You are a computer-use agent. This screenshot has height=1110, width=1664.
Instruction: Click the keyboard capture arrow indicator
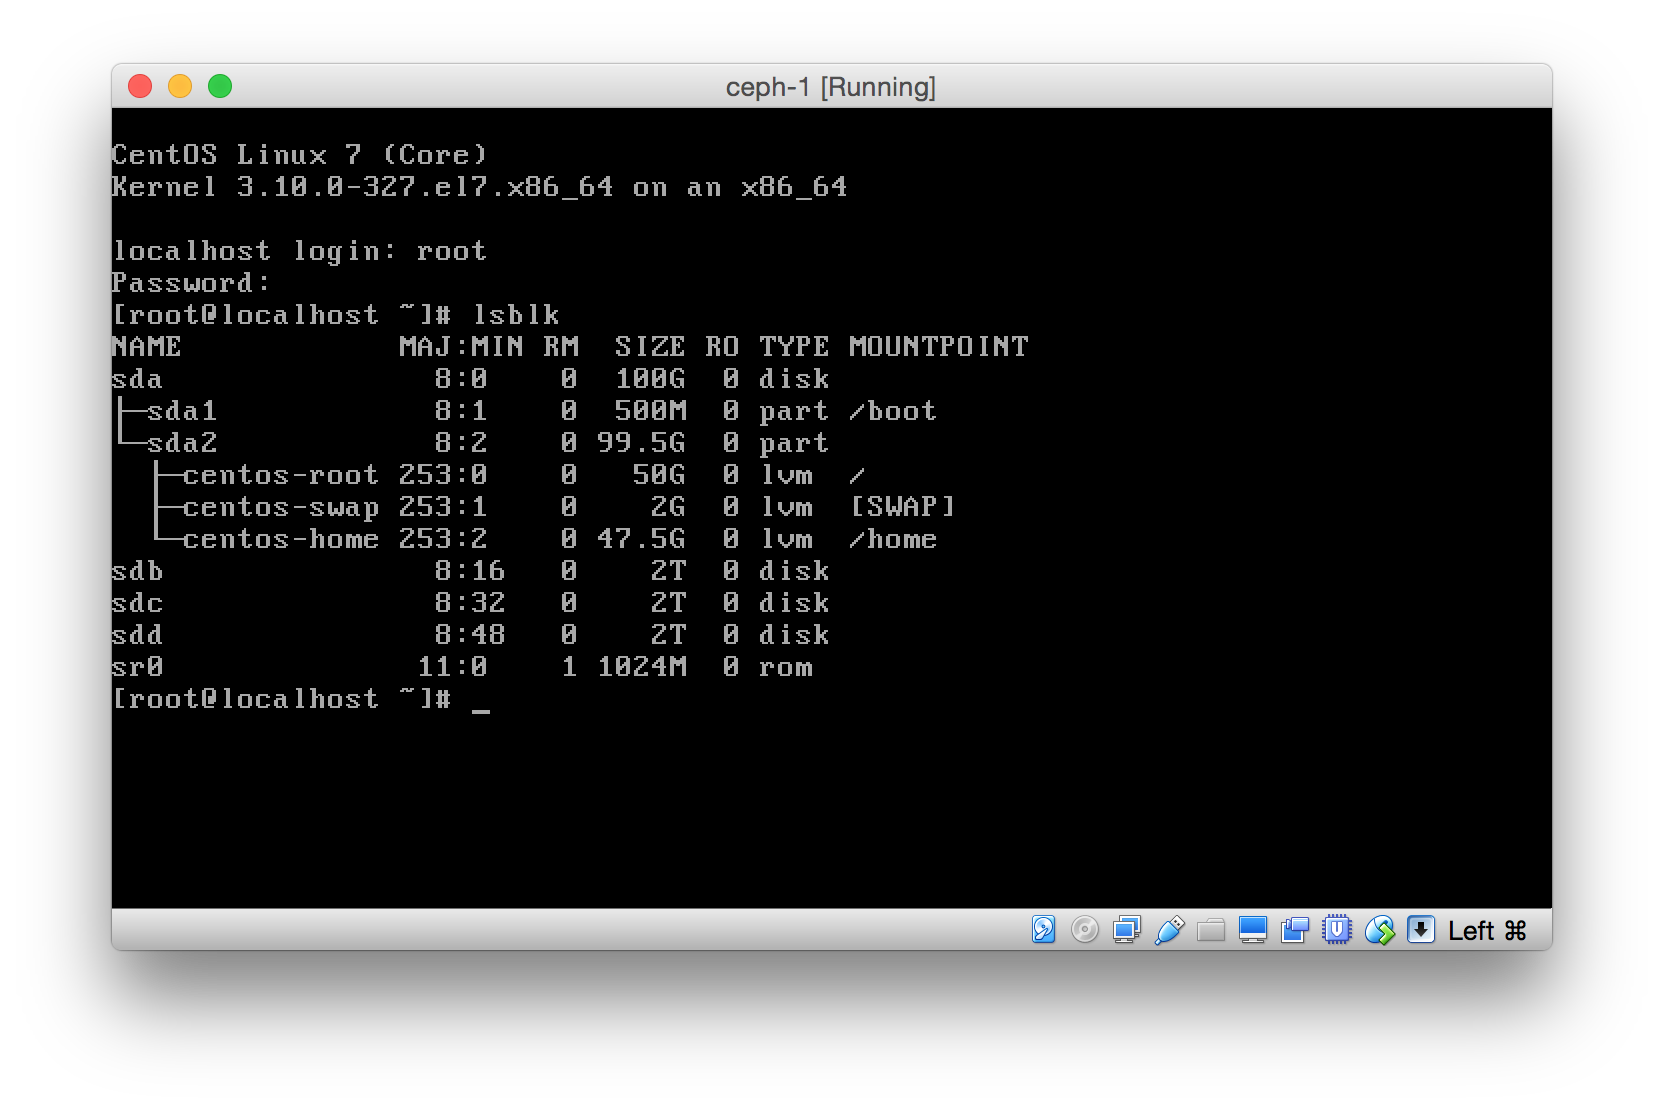[x=1421, y=930]
